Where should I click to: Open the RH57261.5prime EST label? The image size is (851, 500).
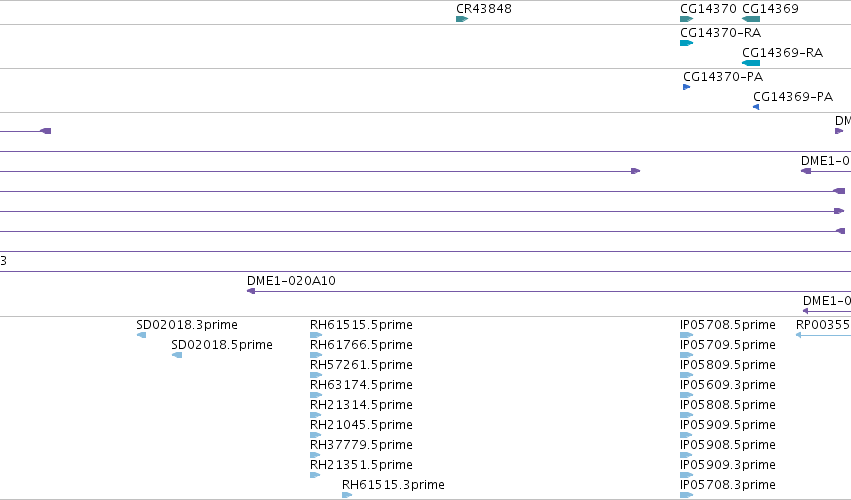361,365
